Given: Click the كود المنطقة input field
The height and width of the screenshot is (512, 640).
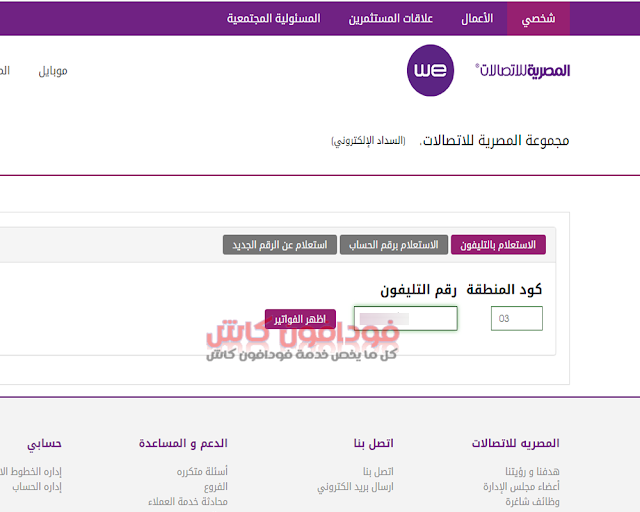Looking at the screenshot, I should [517, 318].
